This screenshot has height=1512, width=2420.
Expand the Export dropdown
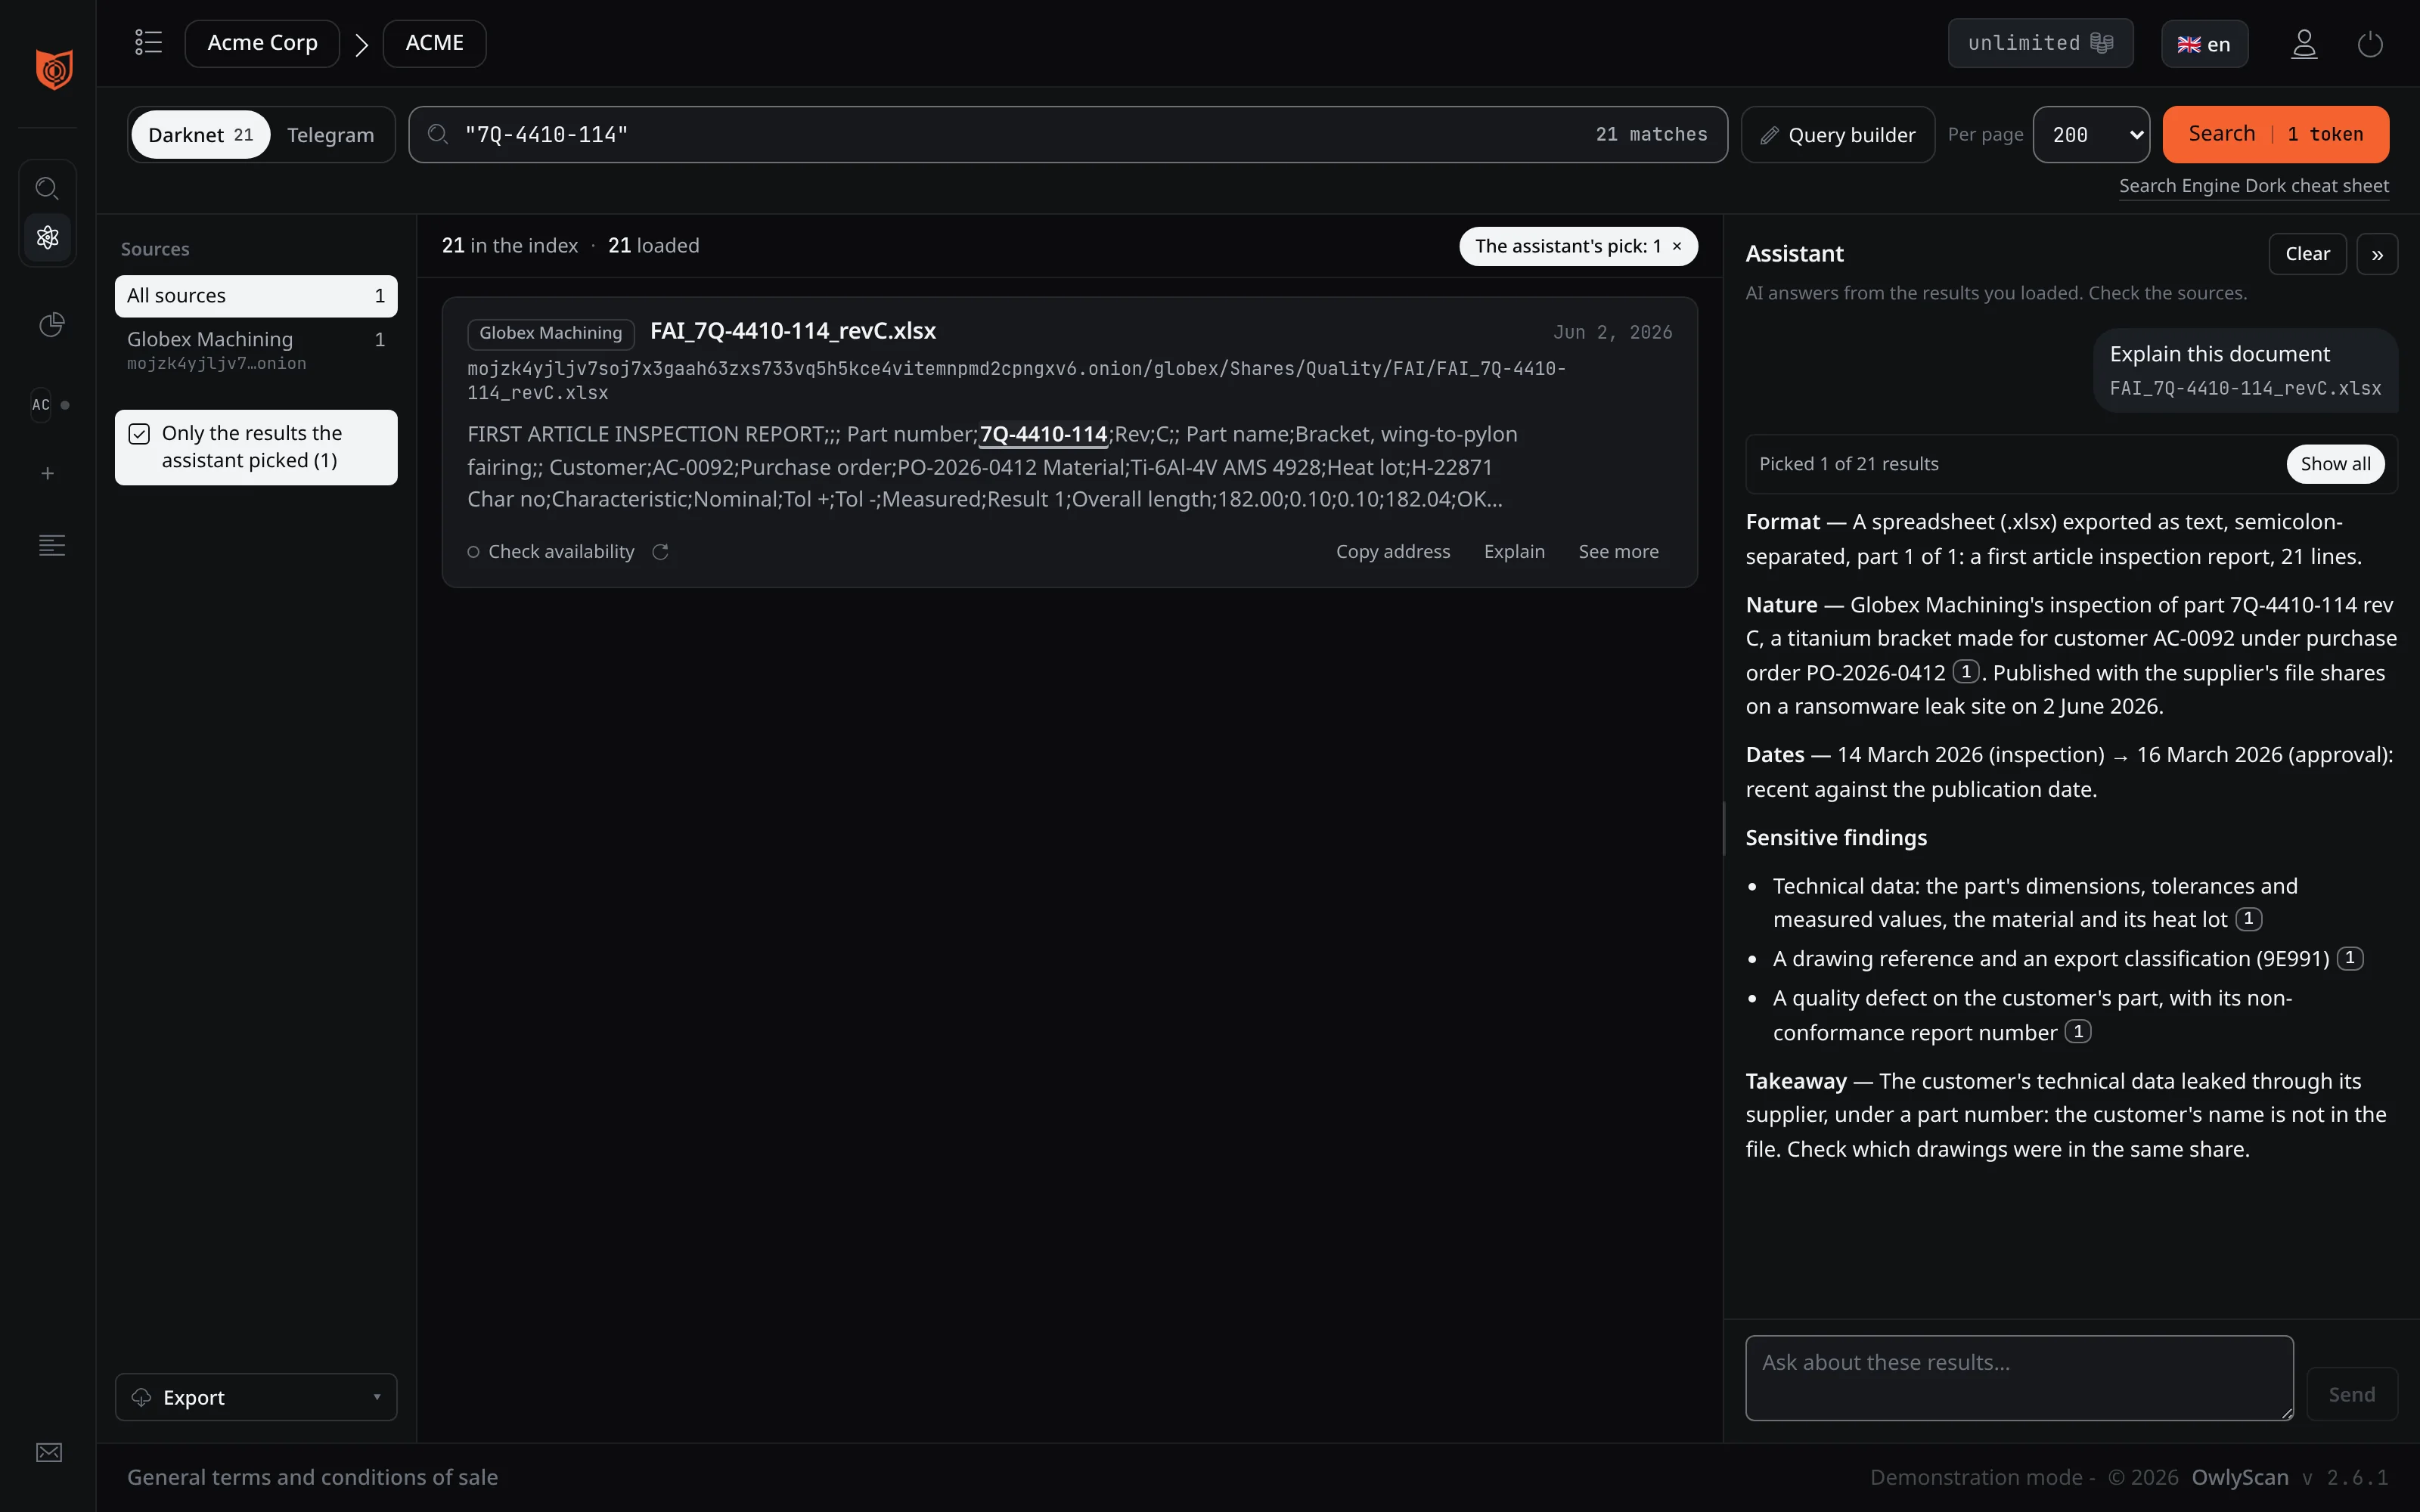pos(256,1397)
